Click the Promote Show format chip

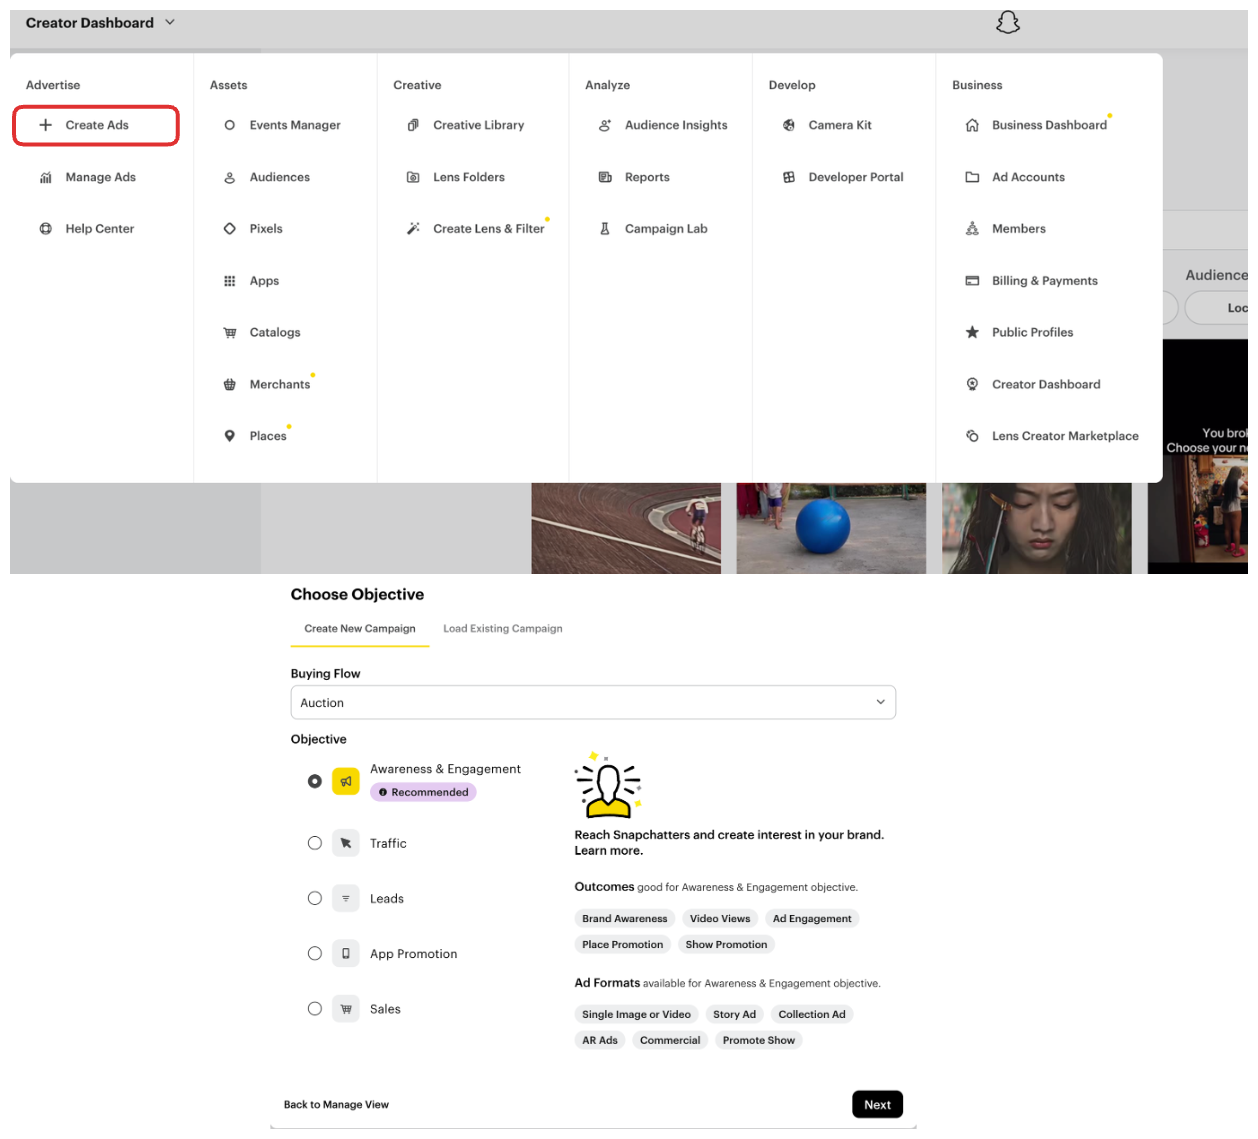tap(759, 1040)
